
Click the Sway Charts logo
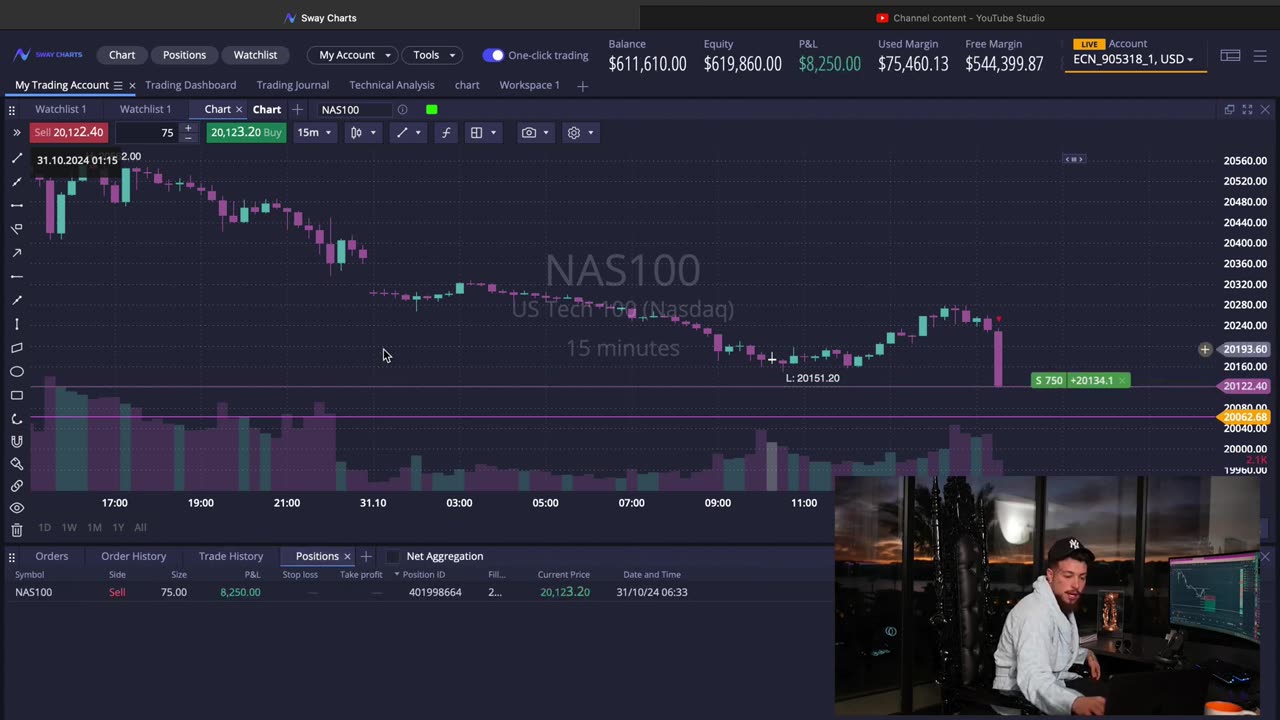point(47,55)
